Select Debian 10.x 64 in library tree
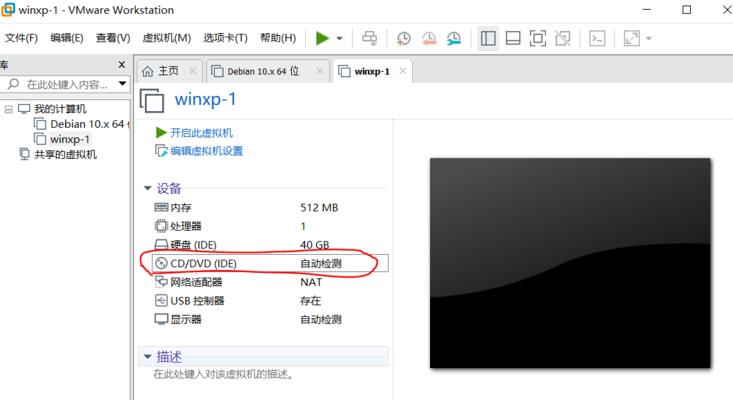Image resolution: width=733 pixels, height=400 pixels. (89, 124)
